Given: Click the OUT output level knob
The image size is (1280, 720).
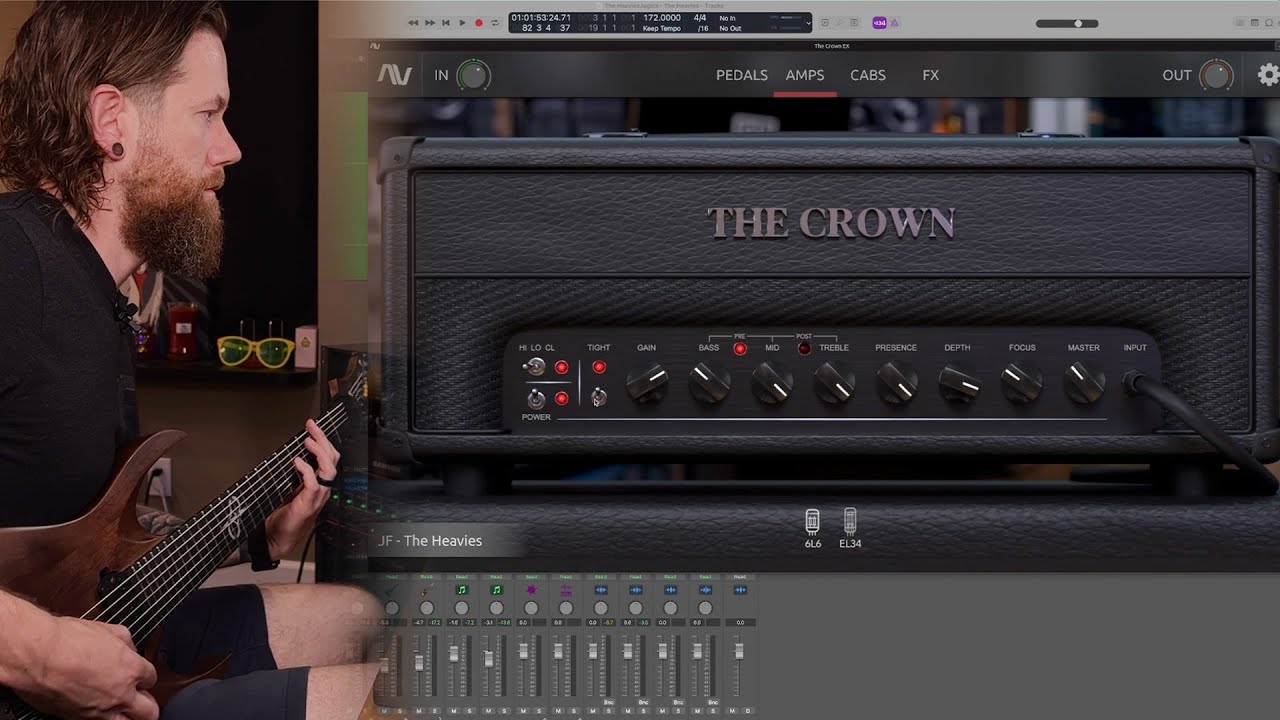Looking at the screenshot, I should click(1216, 75).
